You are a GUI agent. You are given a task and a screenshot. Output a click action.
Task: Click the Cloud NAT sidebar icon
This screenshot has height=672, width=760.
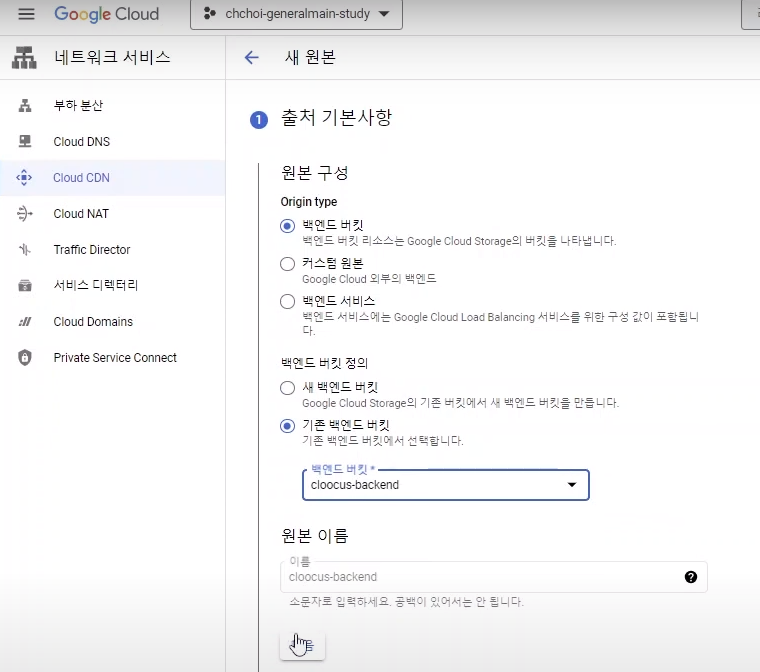24,213
